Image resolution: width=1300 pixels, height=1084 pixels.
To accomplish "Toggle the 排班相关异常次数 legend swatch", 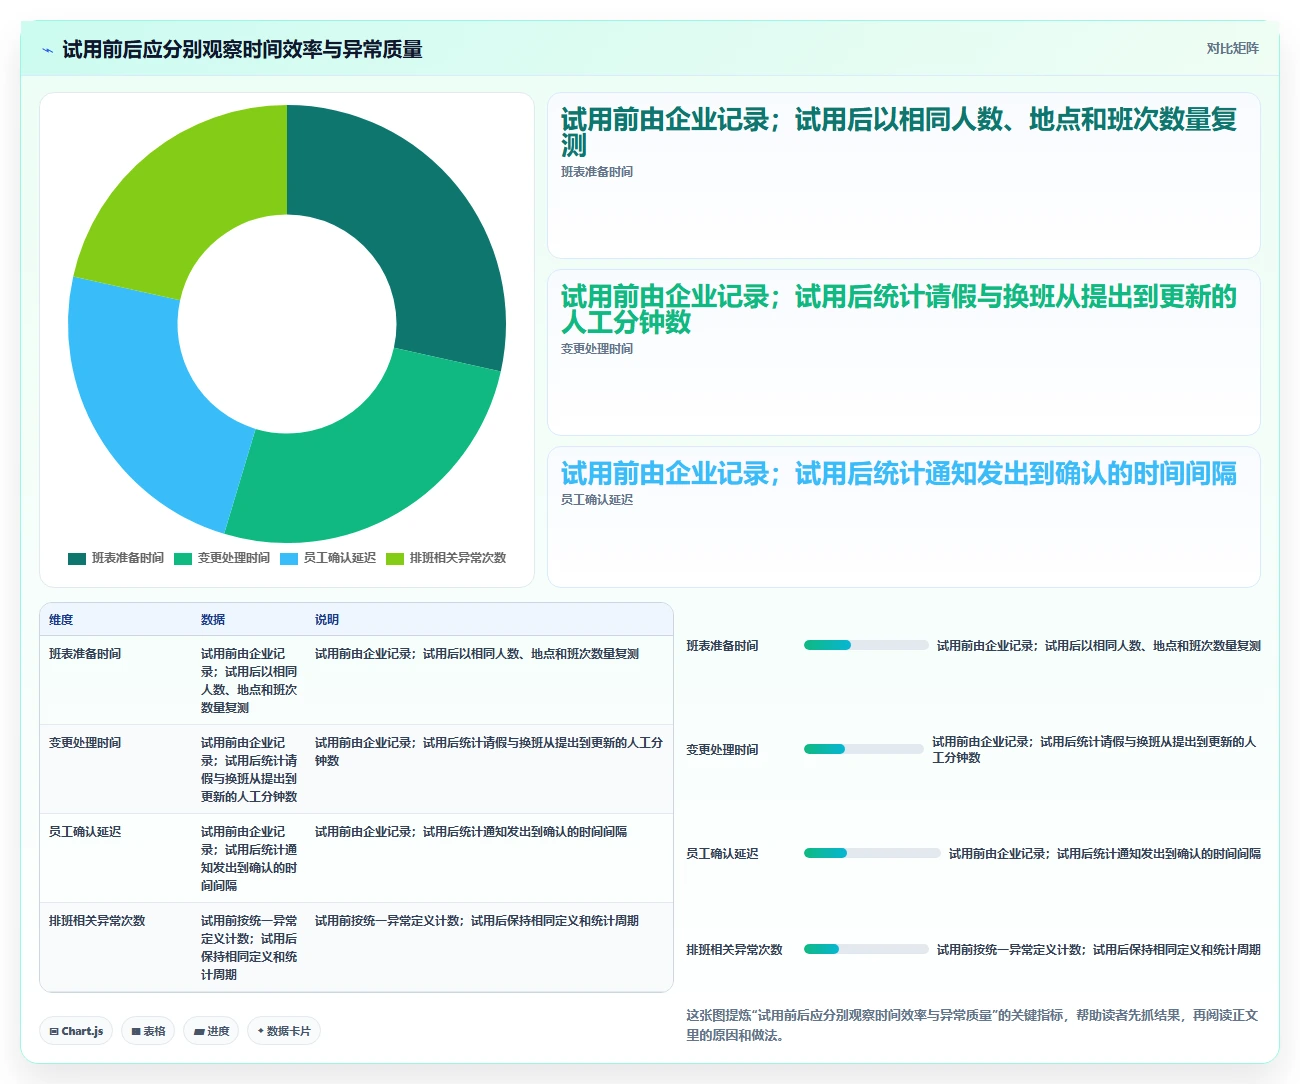I will [x=395, y=558].
